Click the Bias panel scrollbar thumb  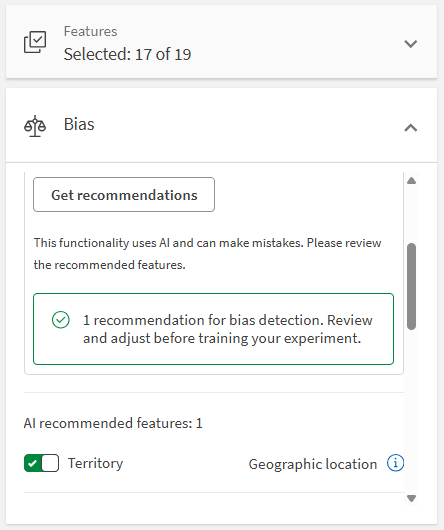pos(411,286)
